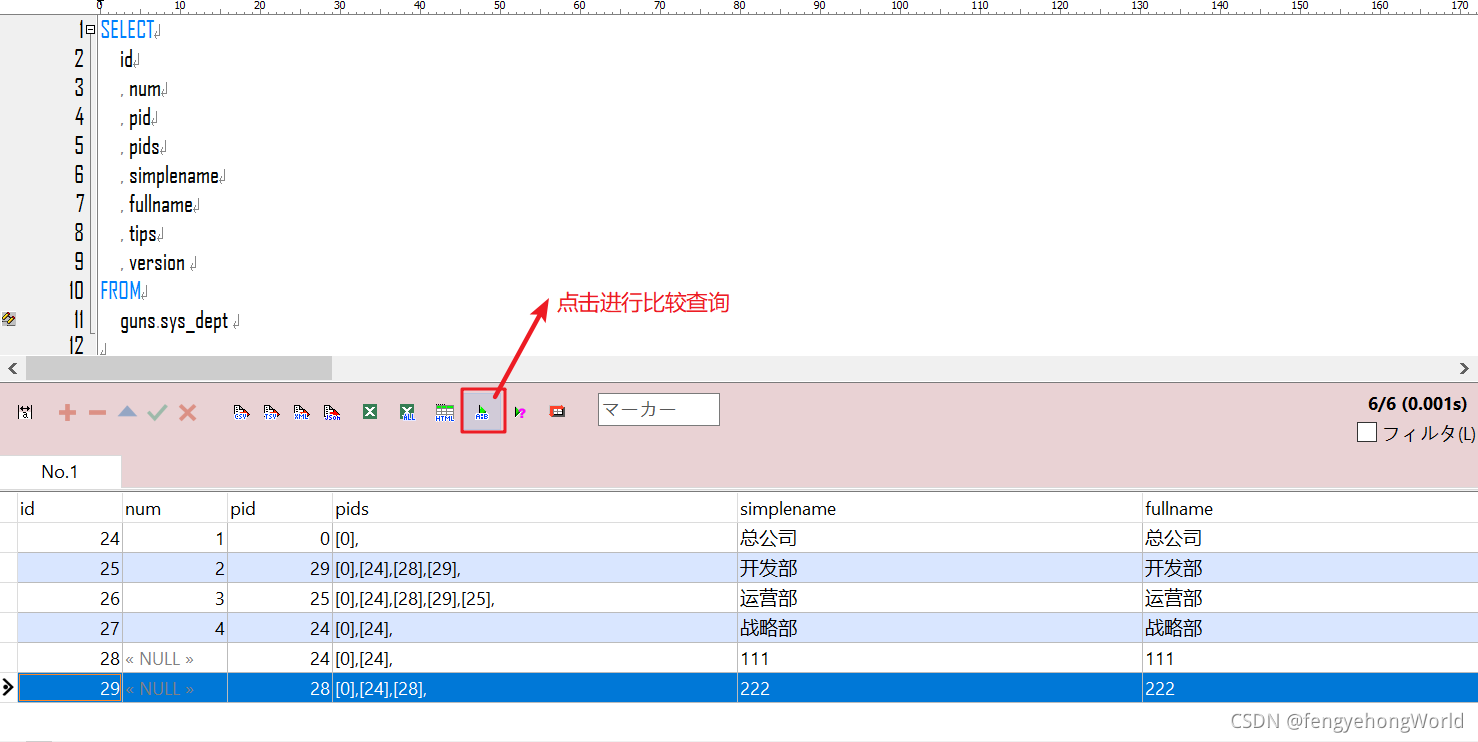Click simplename cell 战略部
Screen dimensions: 1478x742
[x=940, y=628]
